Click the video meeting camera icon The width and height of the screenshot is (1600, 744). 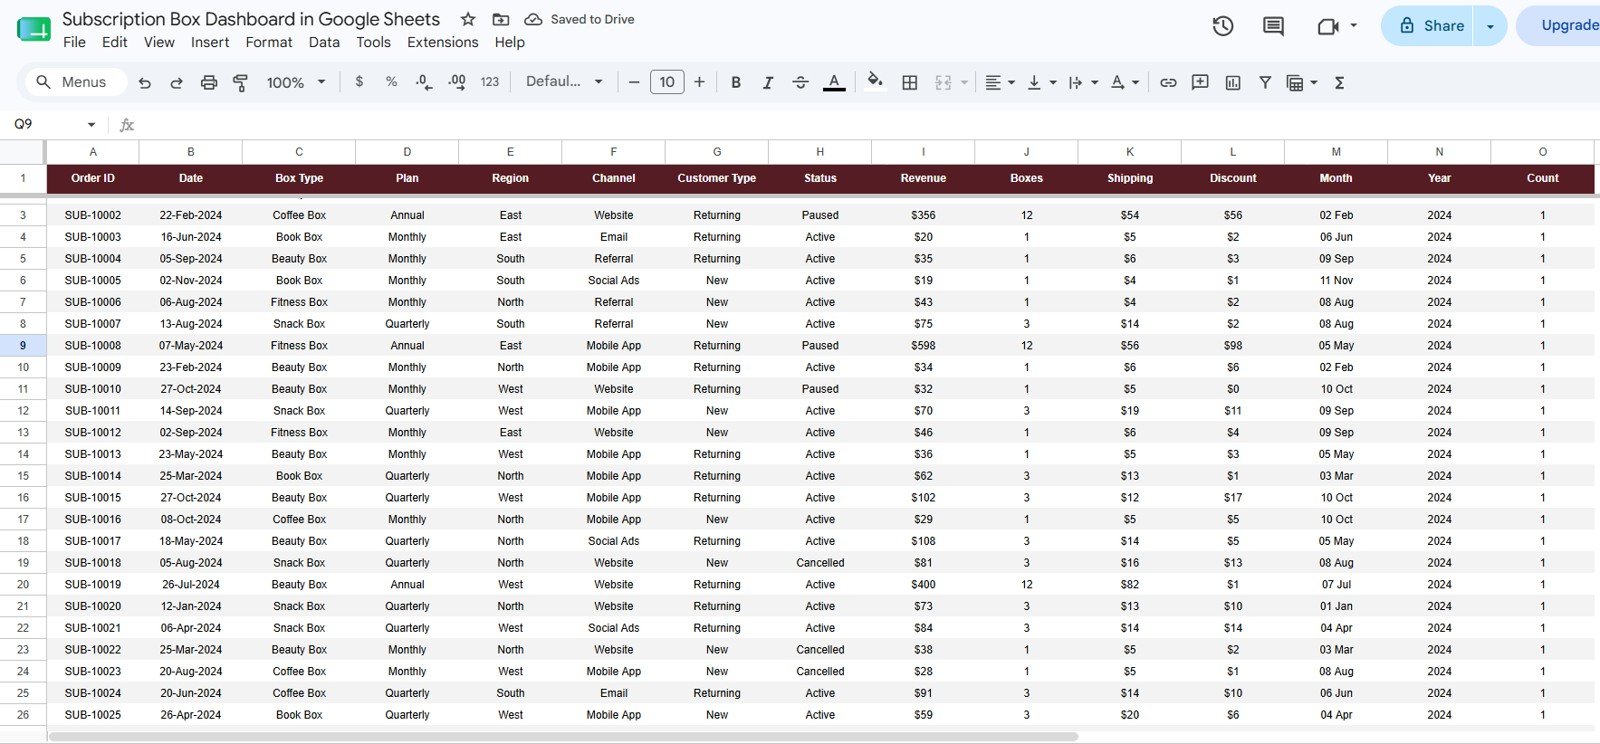click(x=1328, y=26)
